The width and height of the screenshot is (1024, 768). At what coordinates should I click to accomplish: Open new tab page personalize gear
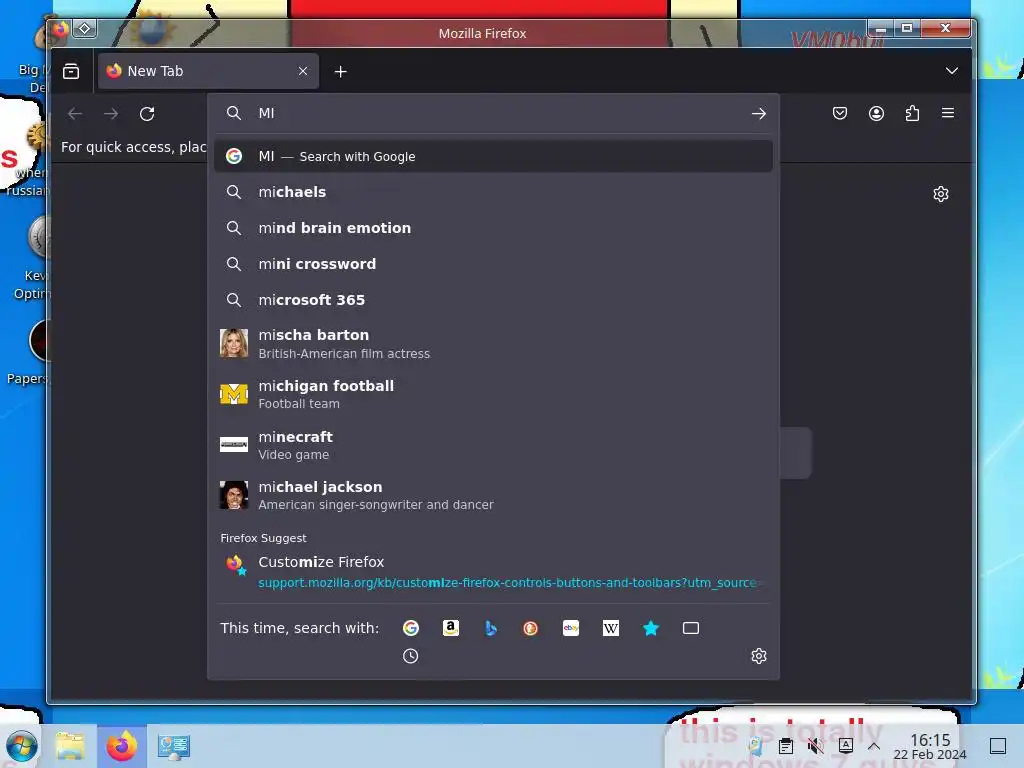point(941,194)
